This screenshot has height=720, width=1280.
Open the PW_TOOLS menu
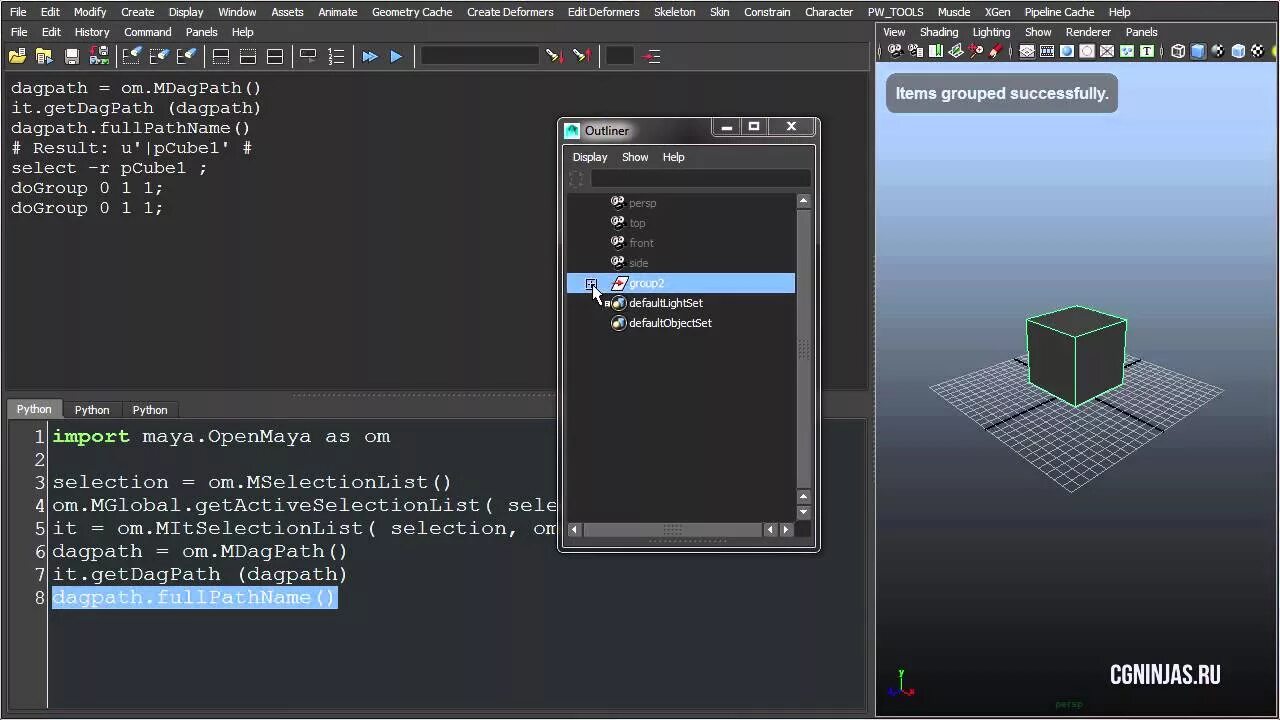pos(896,12)
